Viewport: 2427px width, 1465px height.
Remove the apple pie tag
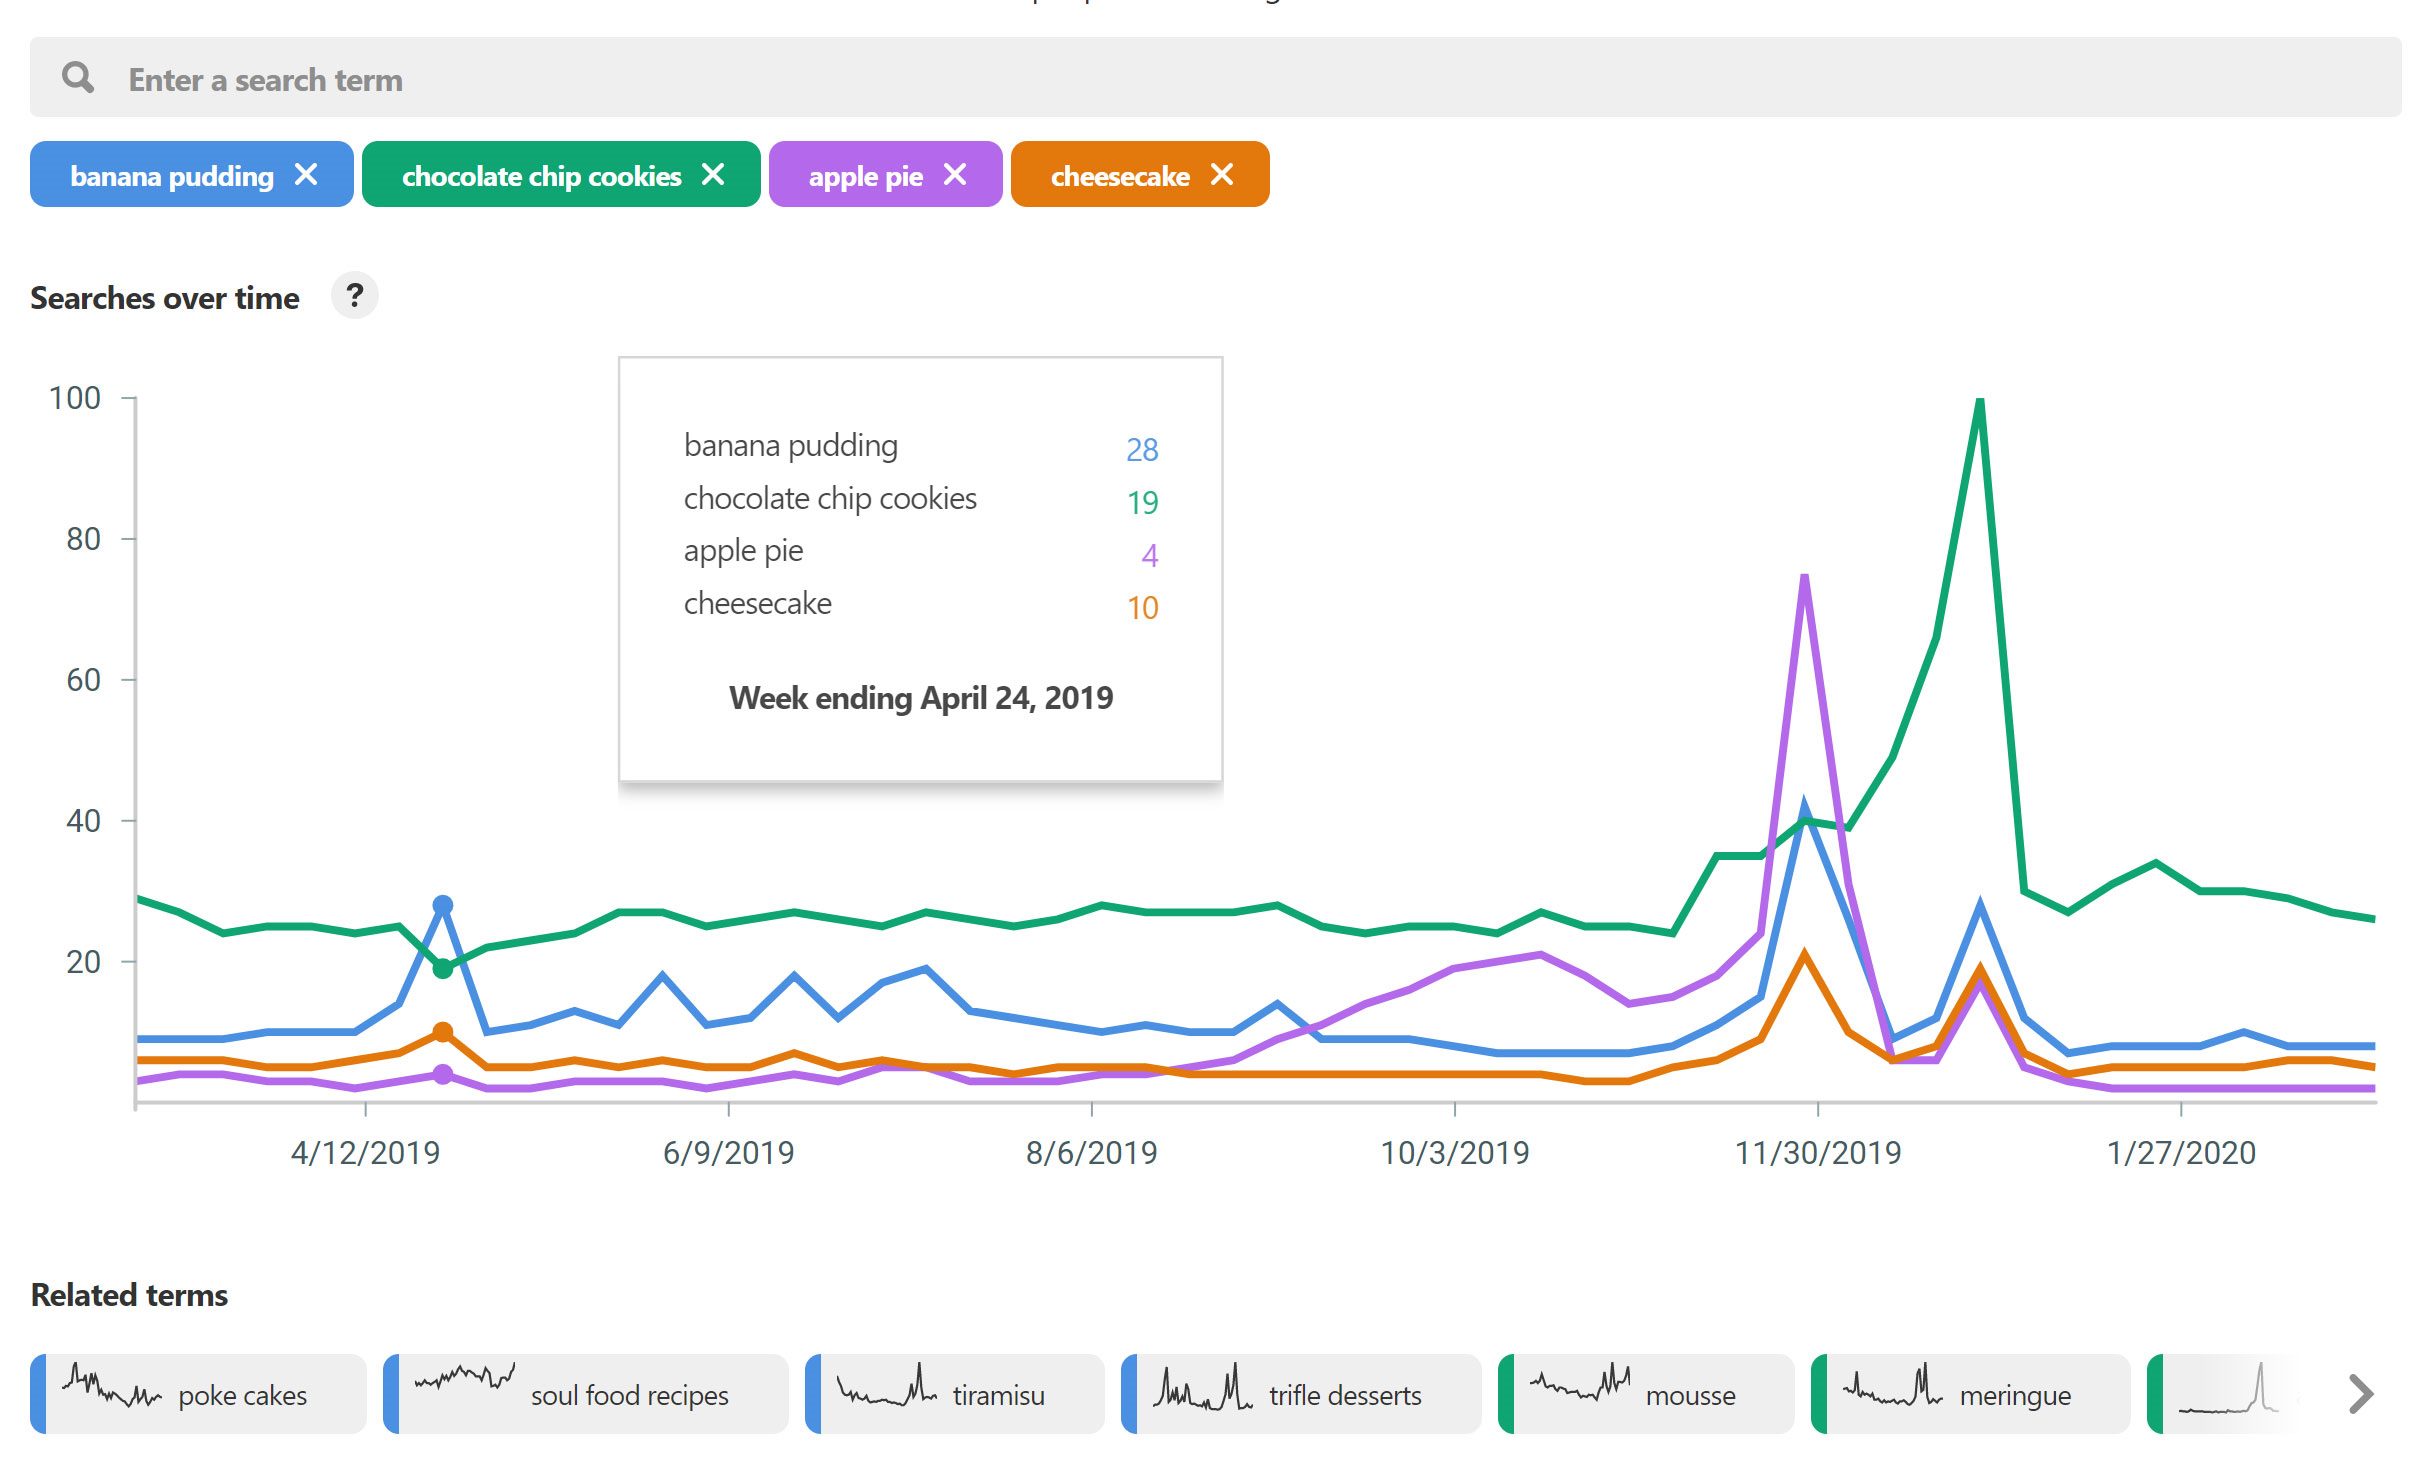click(955, 175)
